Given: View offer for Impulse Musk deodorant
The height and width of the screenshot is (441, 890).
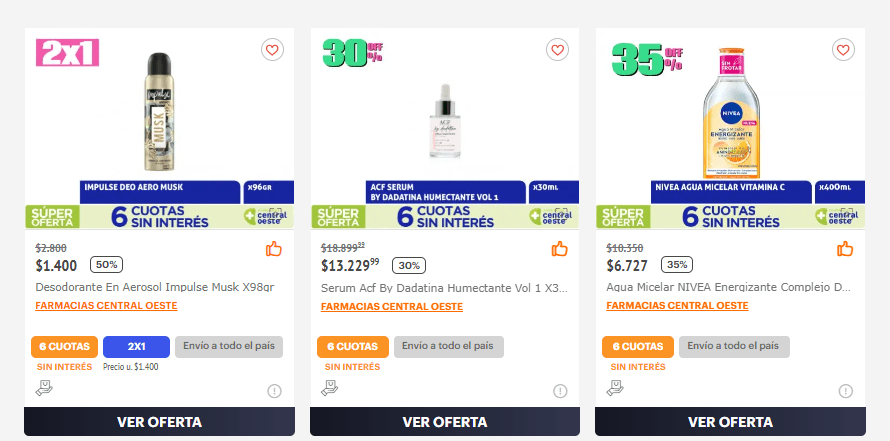Looking at the screenshot, I should click(159, 422).
